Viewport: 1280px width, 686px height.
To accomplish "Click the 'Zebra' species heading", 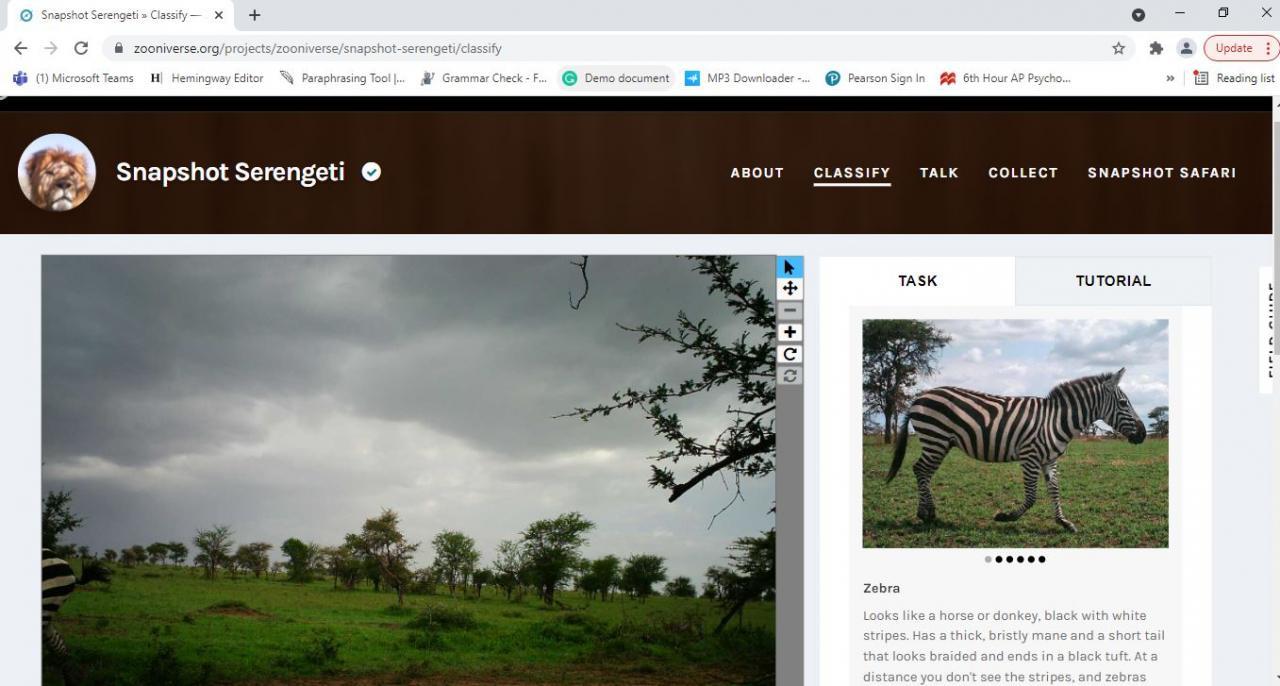I will pos(881,588).
